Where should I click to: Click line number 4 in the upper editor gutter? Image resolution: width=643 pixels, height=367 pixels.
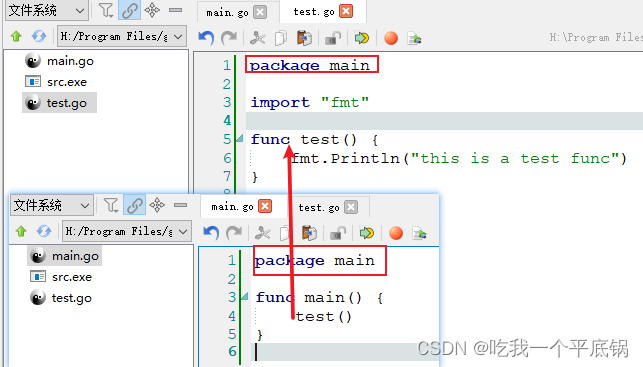point(227,121)
